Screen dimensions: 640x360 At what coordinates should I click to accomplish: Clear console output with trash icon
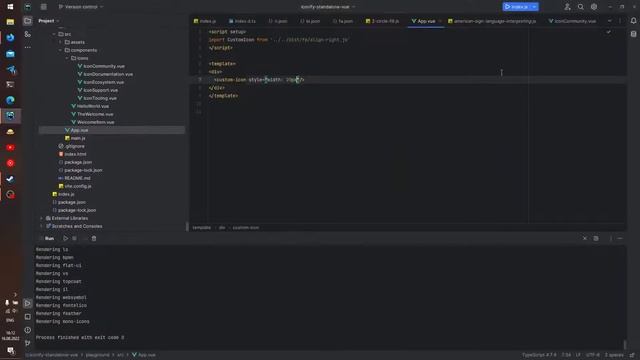pyautogui.click(x=94, y=238)
